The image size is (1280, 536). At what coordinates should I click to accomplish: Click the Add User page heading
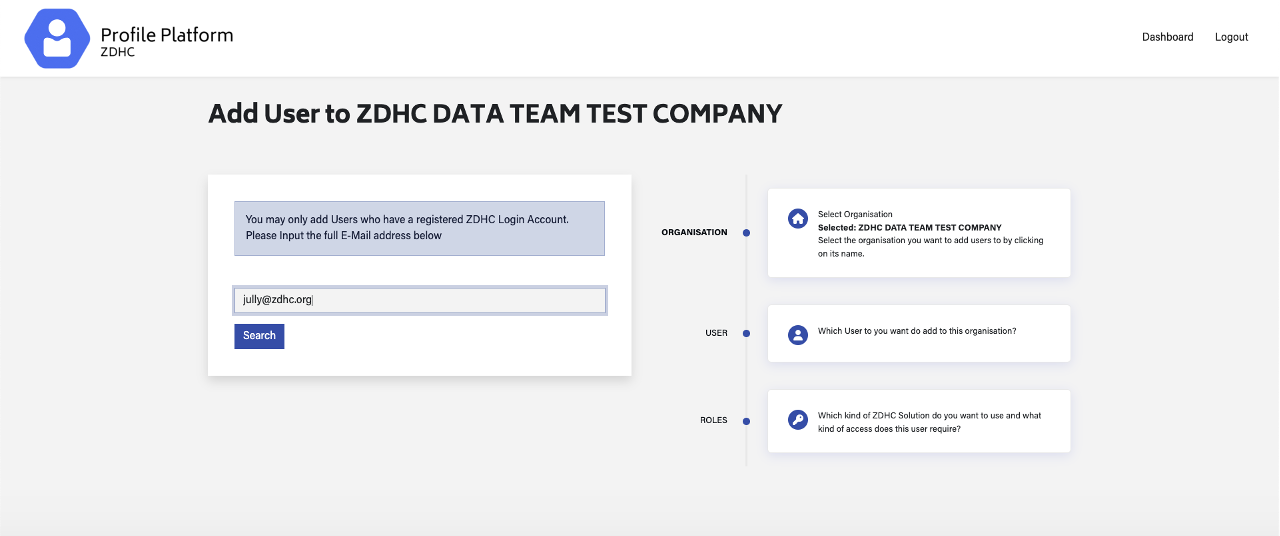click(495, 114)
